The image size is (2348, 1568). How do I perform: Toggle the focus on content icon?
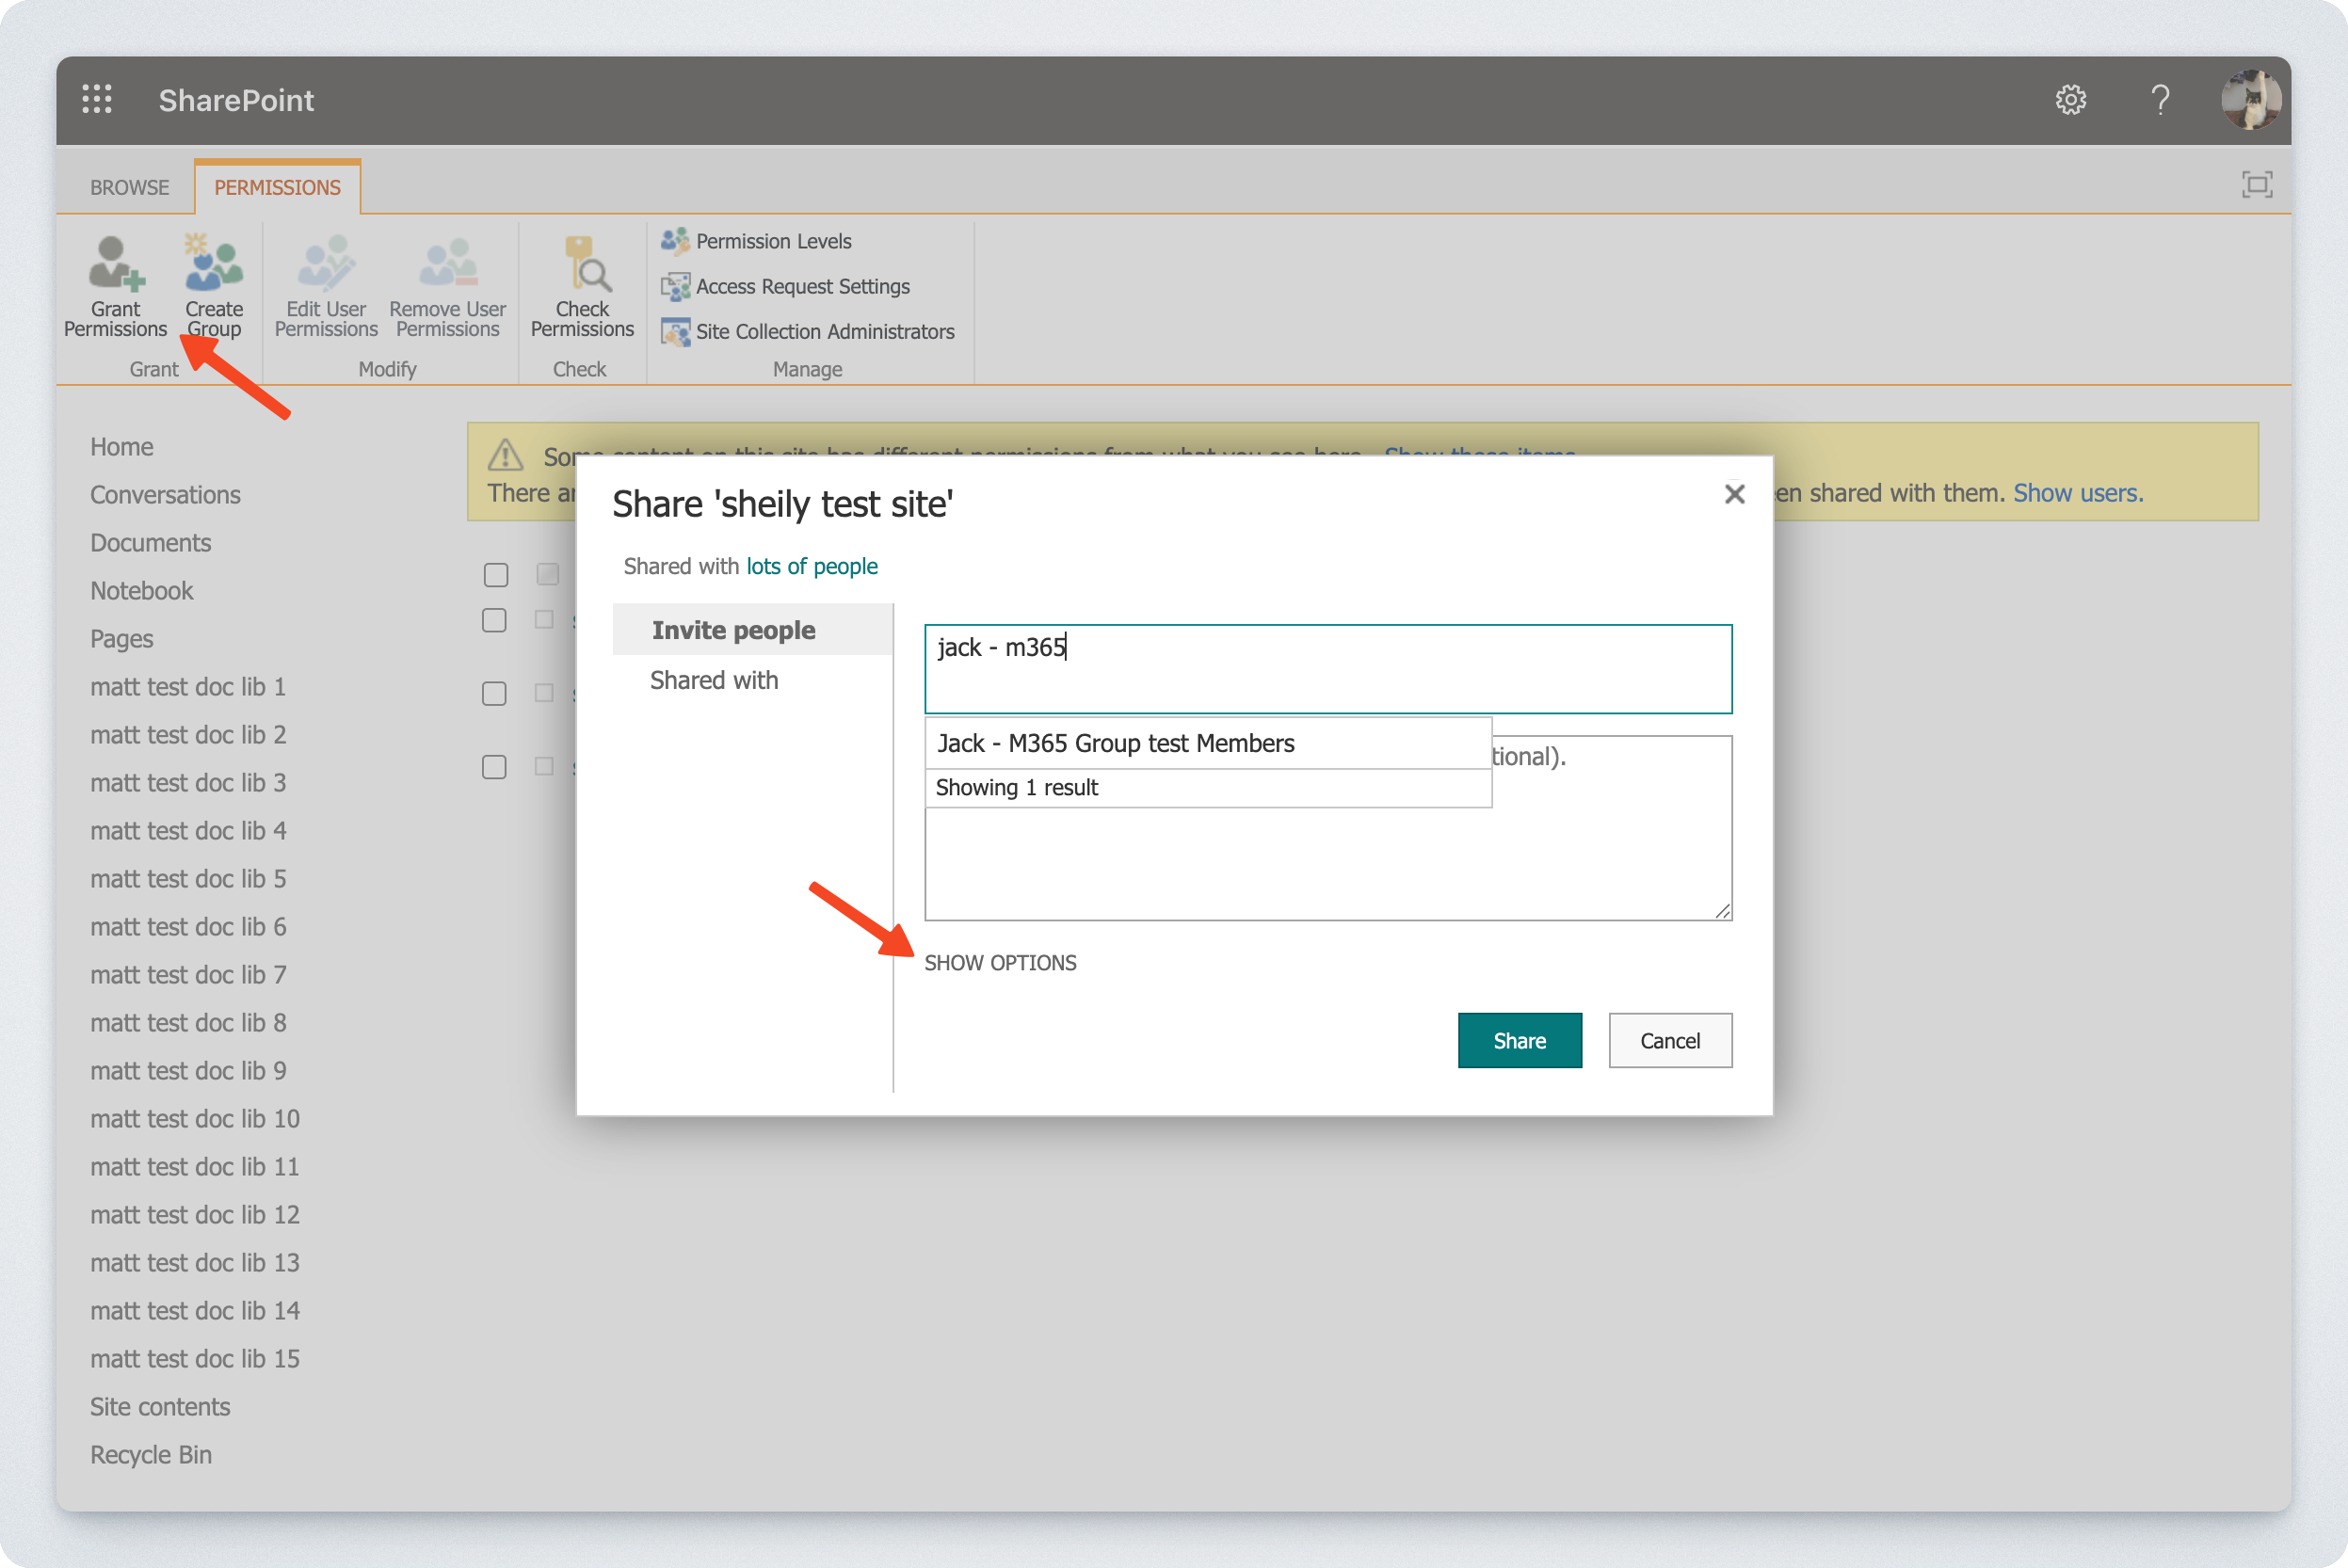2256,185
